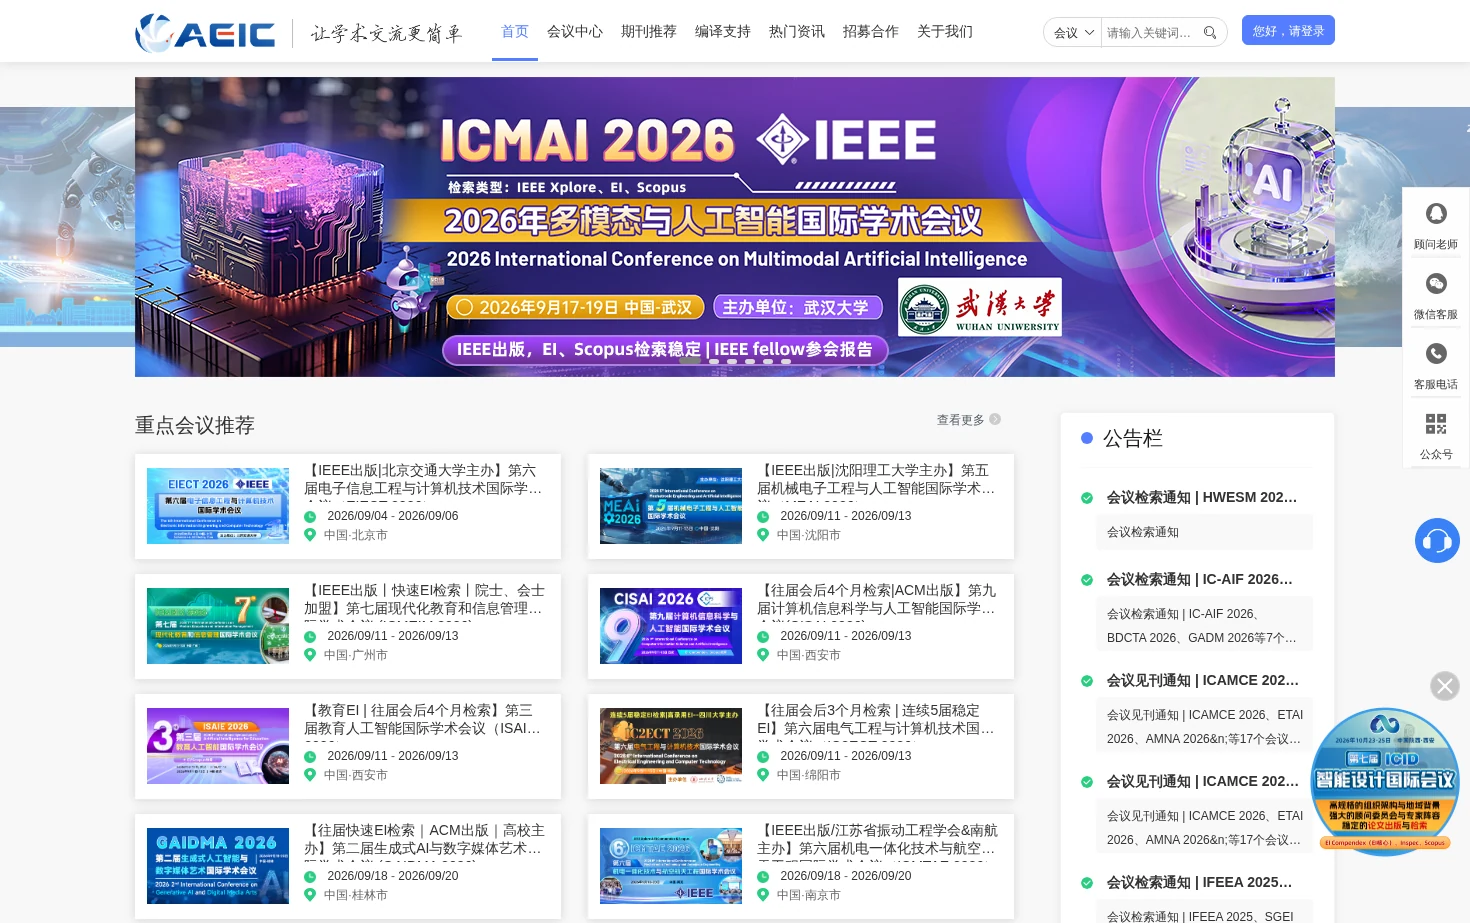Open the ICID 智能设计国际会议 floating ad
This screenshot has height=923, width=1470.
click(1384, 781)
